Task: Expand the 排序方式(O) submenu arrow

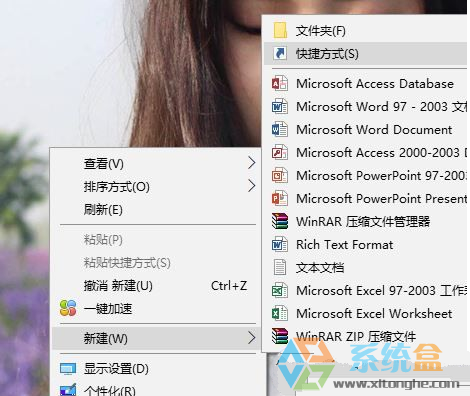Action: 252,186
